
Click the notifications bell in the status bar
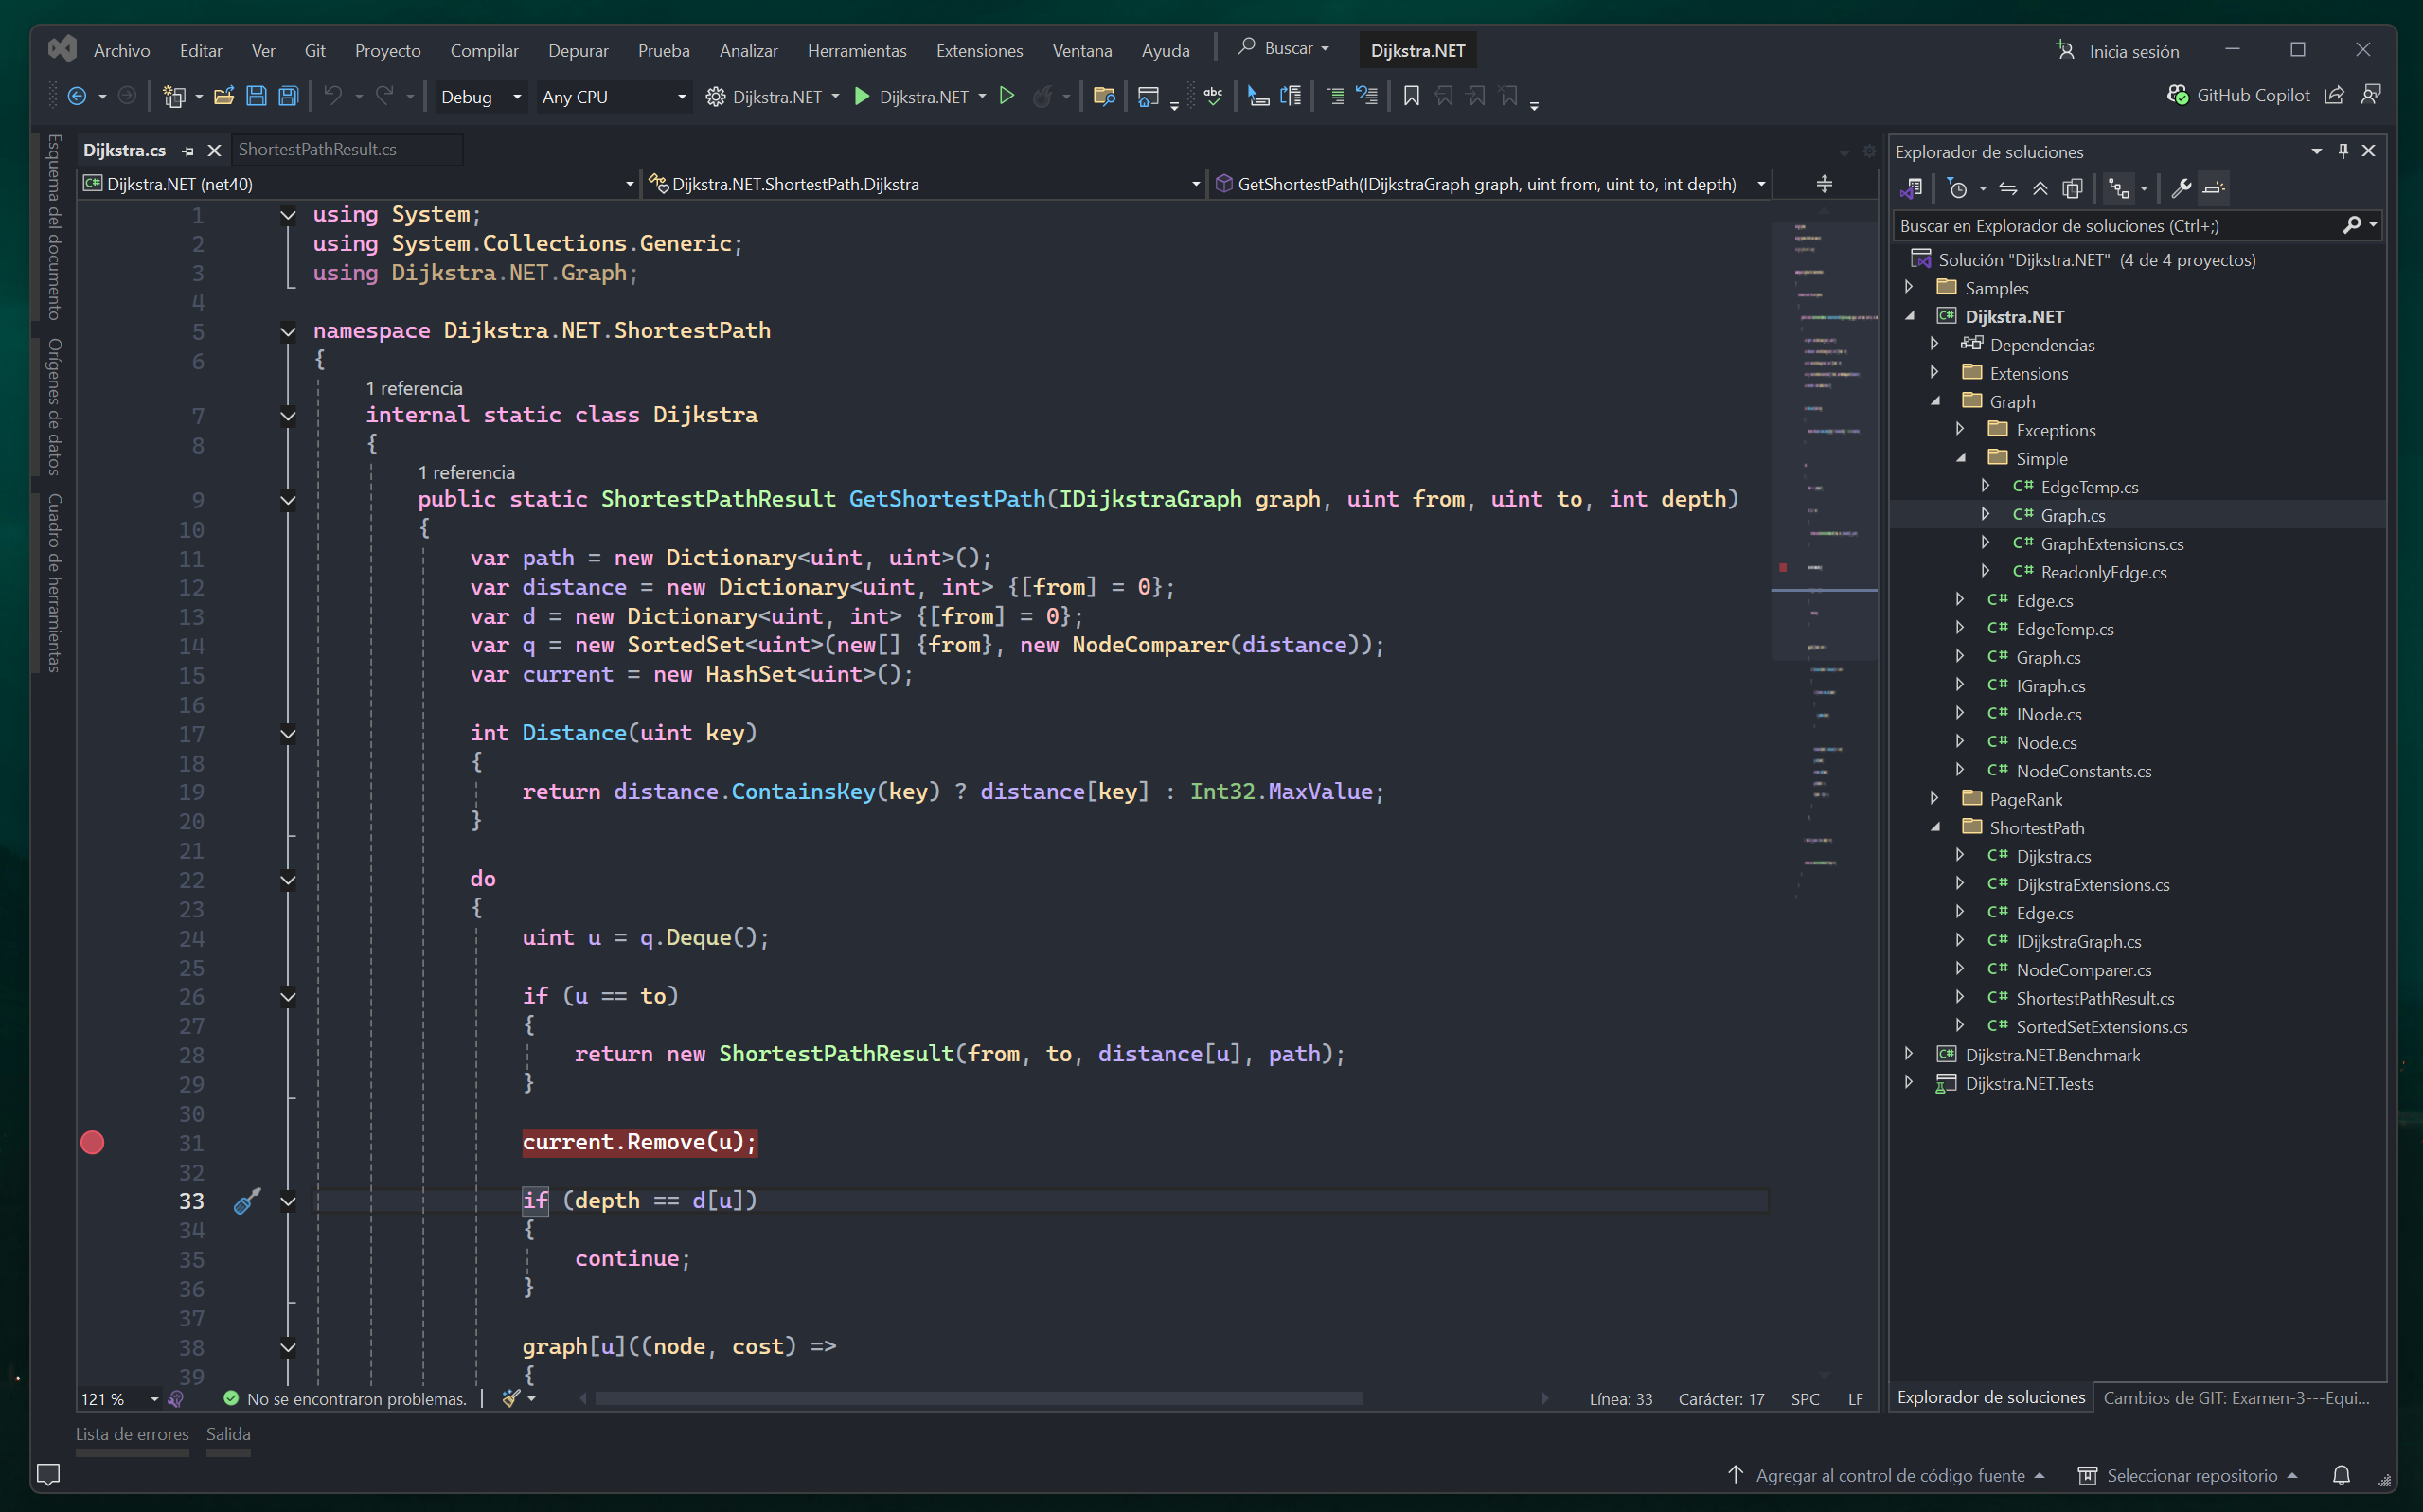[2341, 1475]
